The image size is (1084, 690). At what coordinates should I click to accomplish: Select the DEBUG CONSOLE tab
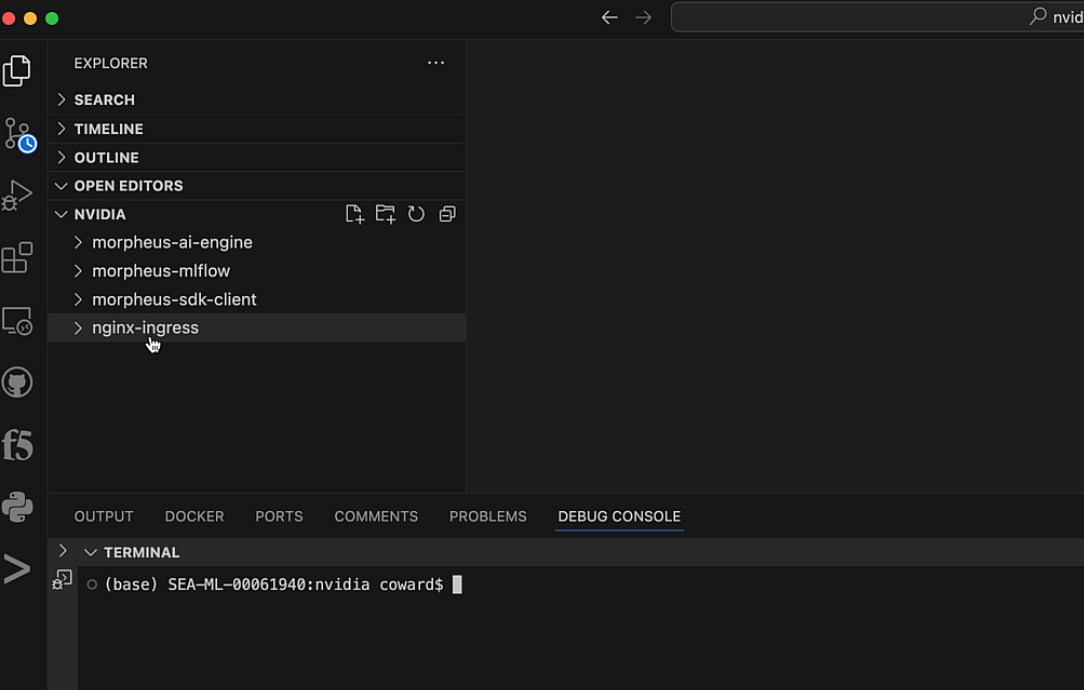(x=619, y=516)
